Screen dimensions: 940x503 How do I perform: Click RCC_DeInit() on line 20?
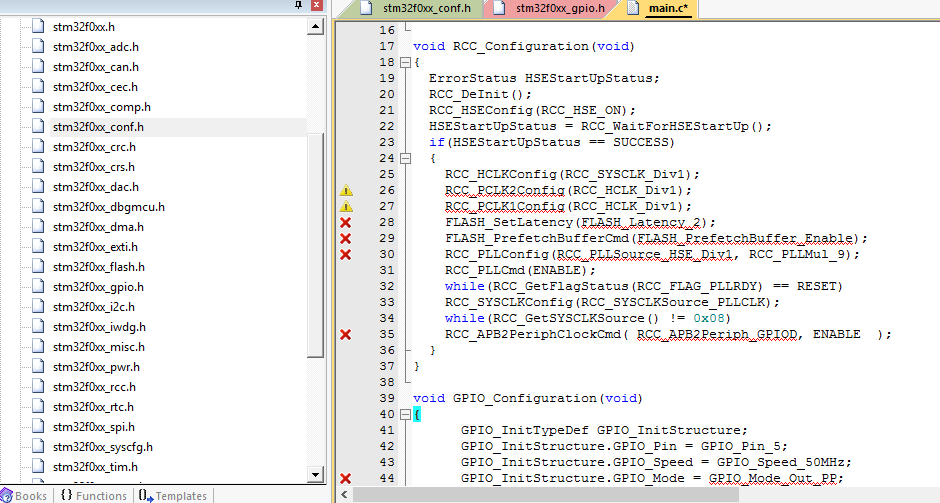click(477, 94)
